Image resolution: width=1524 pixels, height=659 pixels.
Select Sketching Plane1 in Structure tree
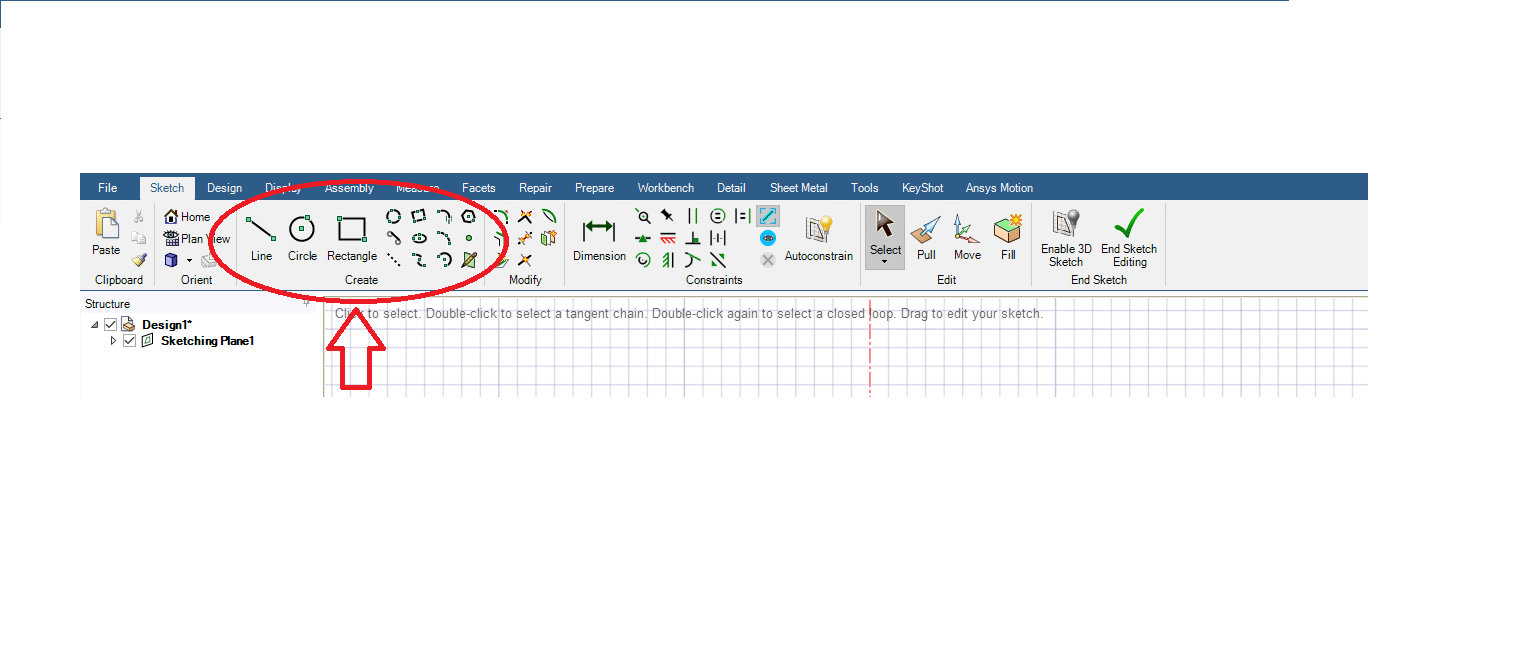pyautogui.click(x=207, y=341)
